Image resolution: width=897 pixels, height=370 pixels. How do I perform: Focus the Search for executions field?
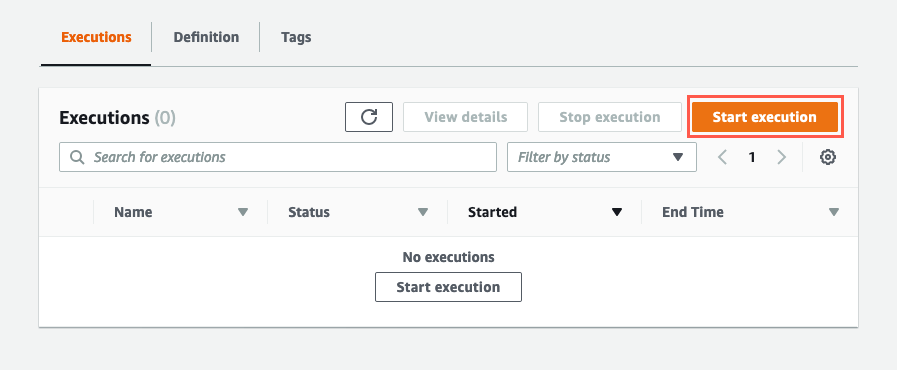point(278,157)
